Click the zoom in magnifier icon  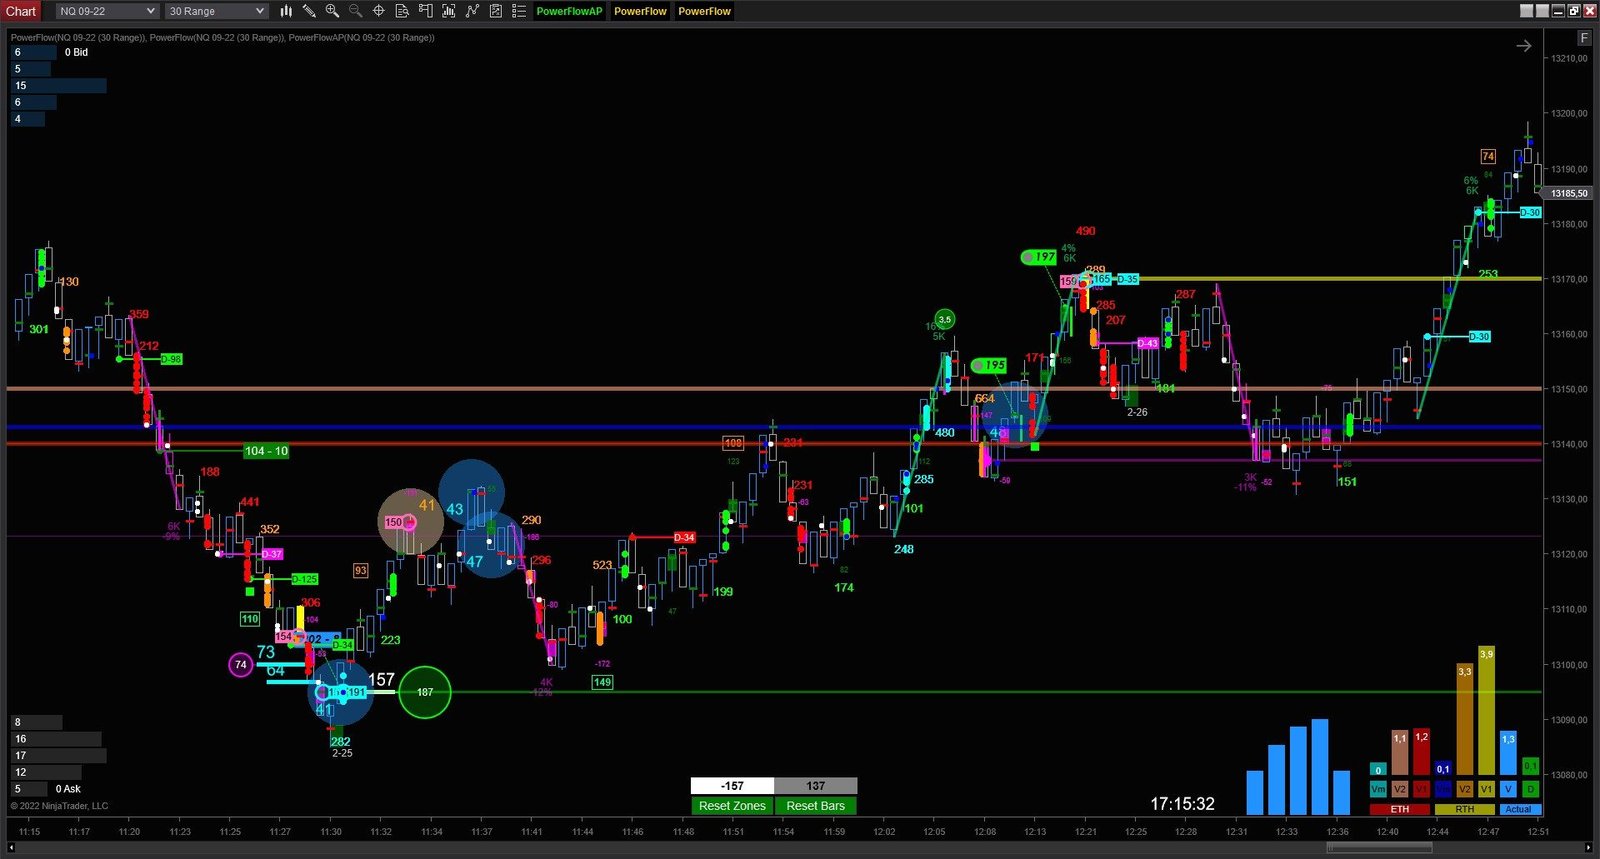tap(332, 11)
